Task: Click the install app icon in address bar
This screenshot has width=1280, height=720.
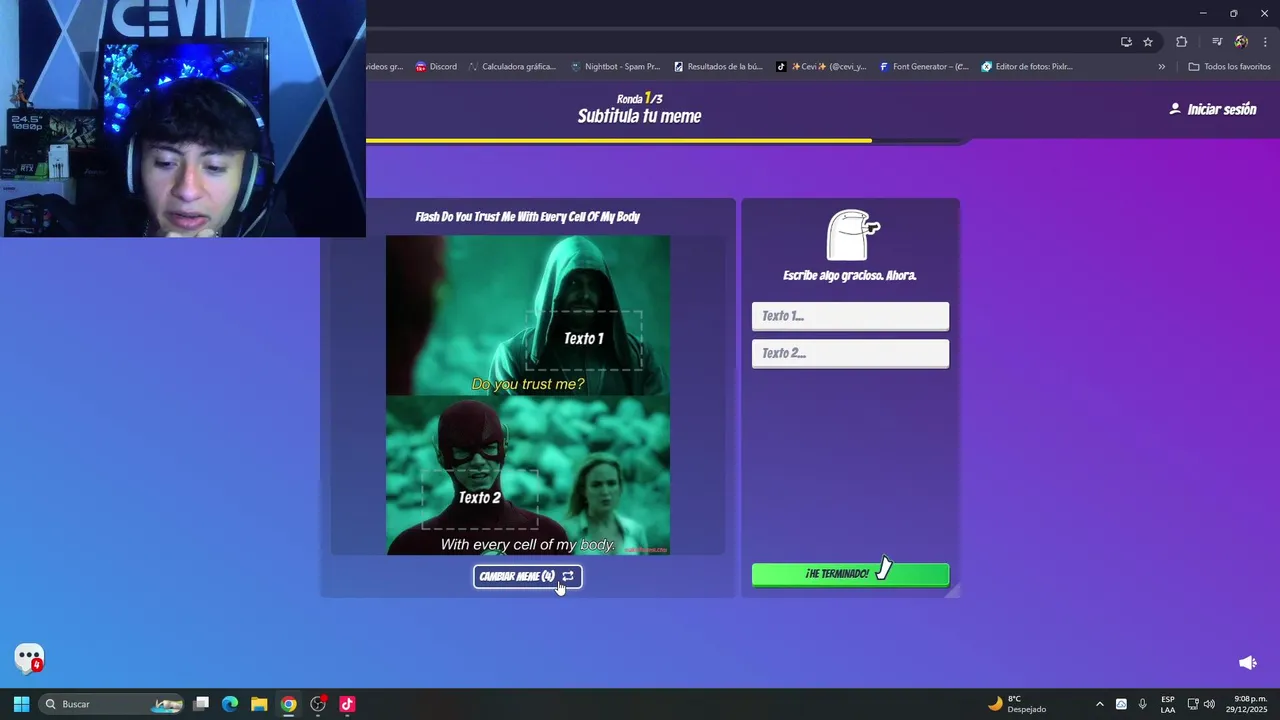Action: click(1126, 42)
